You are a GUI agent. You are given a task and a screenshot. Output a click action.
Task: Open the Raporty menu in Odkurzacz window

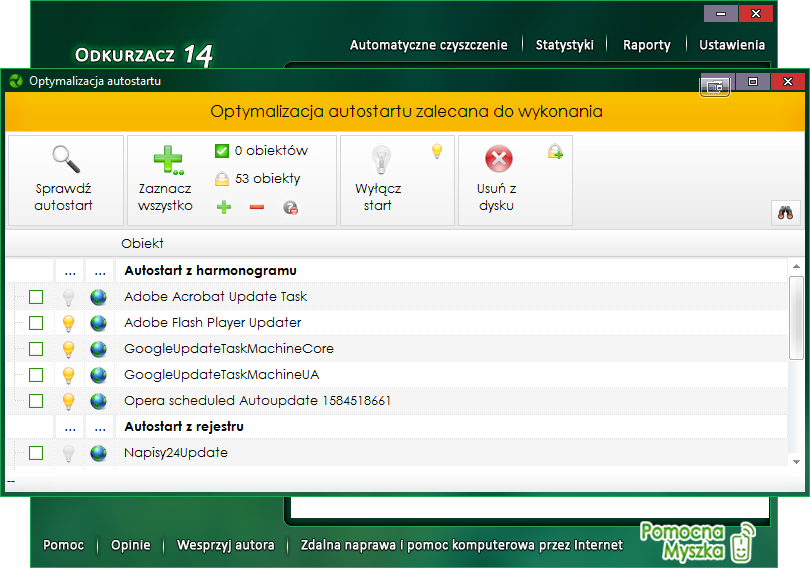pyautogui.click(x=646, y=45)
